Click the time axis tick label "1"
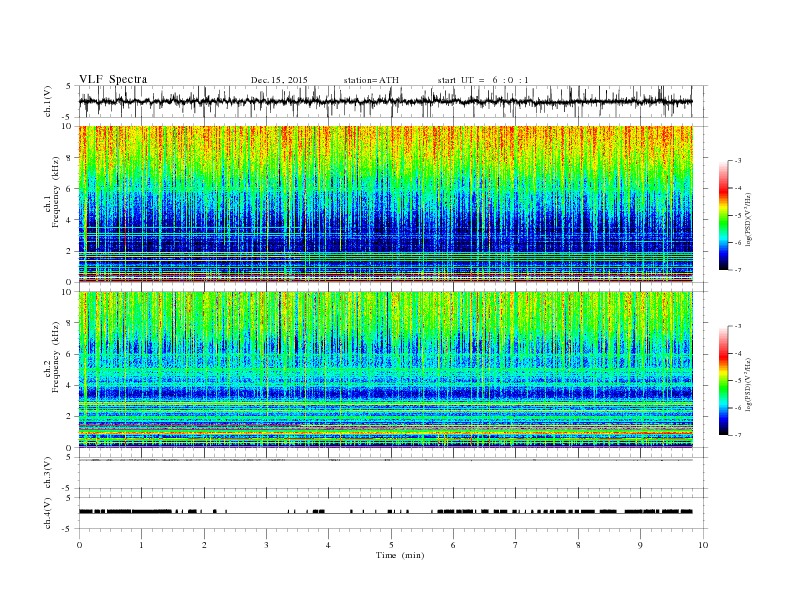792x612 pixels. [141, 545]
